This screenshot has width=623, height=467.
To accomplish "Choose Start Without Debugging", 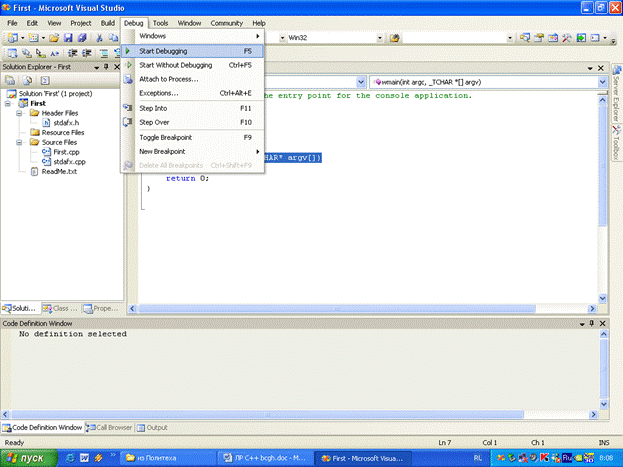I will [x=192, y=65].
